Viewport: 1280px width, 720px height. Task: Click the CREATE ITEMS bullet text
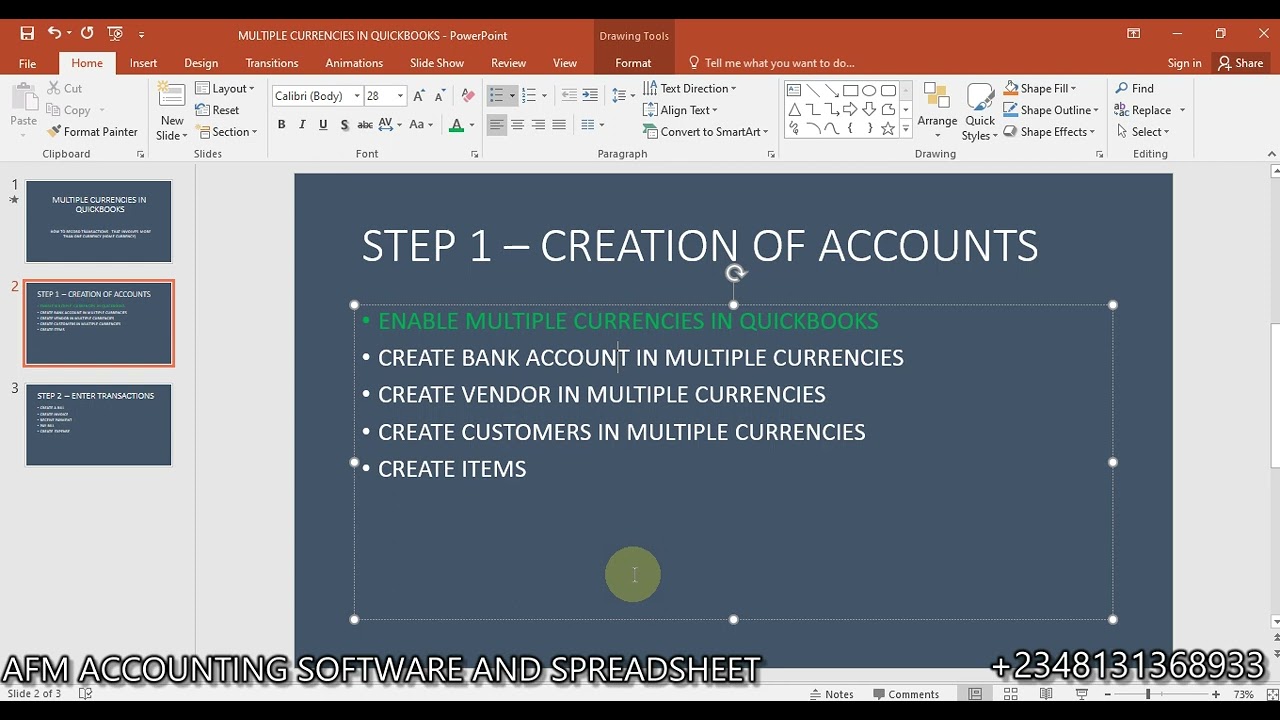(452, 469)
